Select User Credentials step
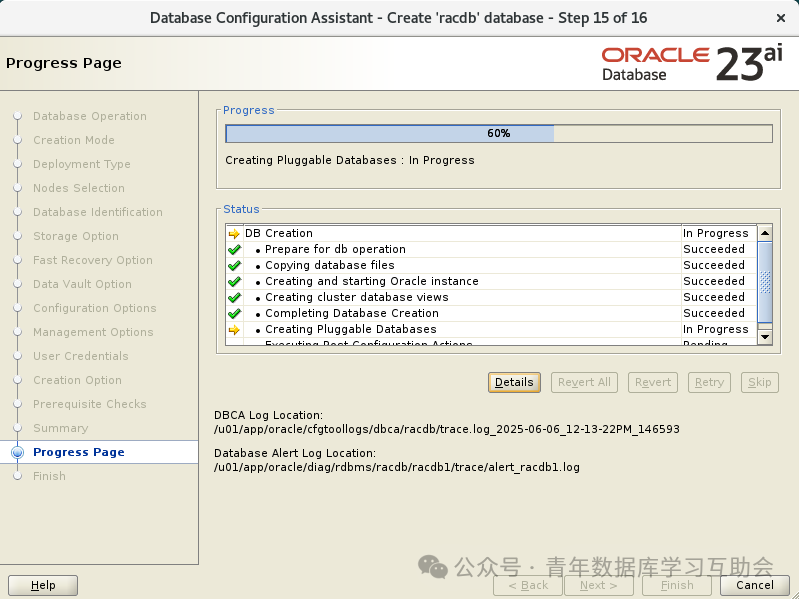This screenshot has height=599, width=799. (81, 356)
